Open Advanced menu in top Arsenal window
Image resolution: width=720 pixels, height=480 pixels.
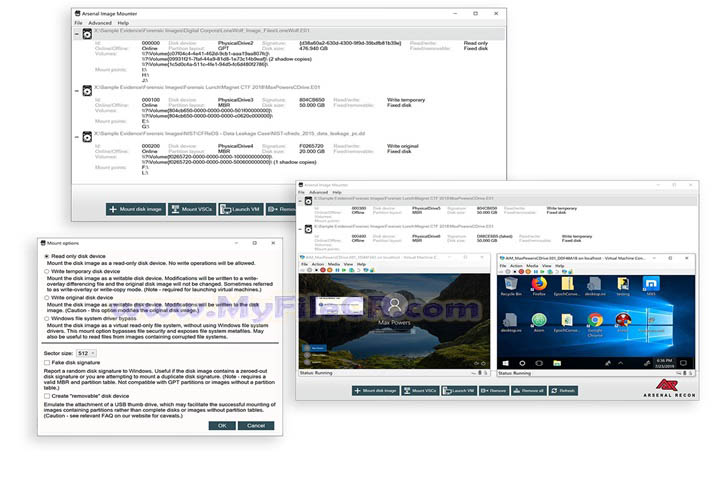click(x=100, y=23)
